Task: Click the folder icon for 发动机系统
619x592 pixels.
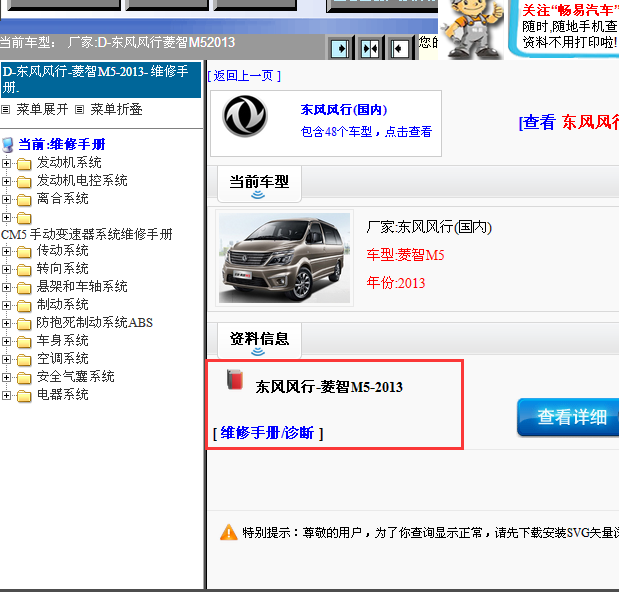Action: click(x=24, y=163)
